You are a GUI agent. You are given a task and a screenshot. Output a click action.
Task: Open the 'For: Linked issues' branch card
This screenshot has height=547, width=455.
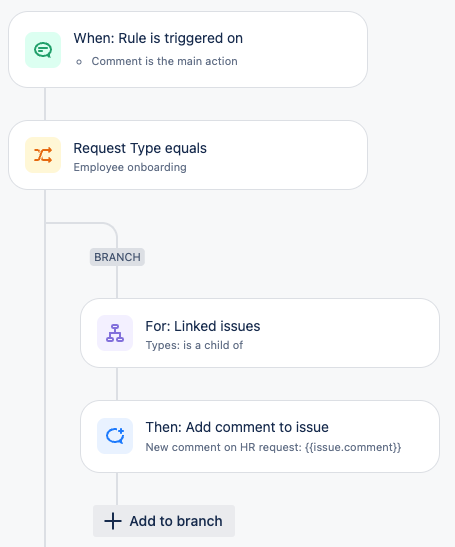coord(260,333)
